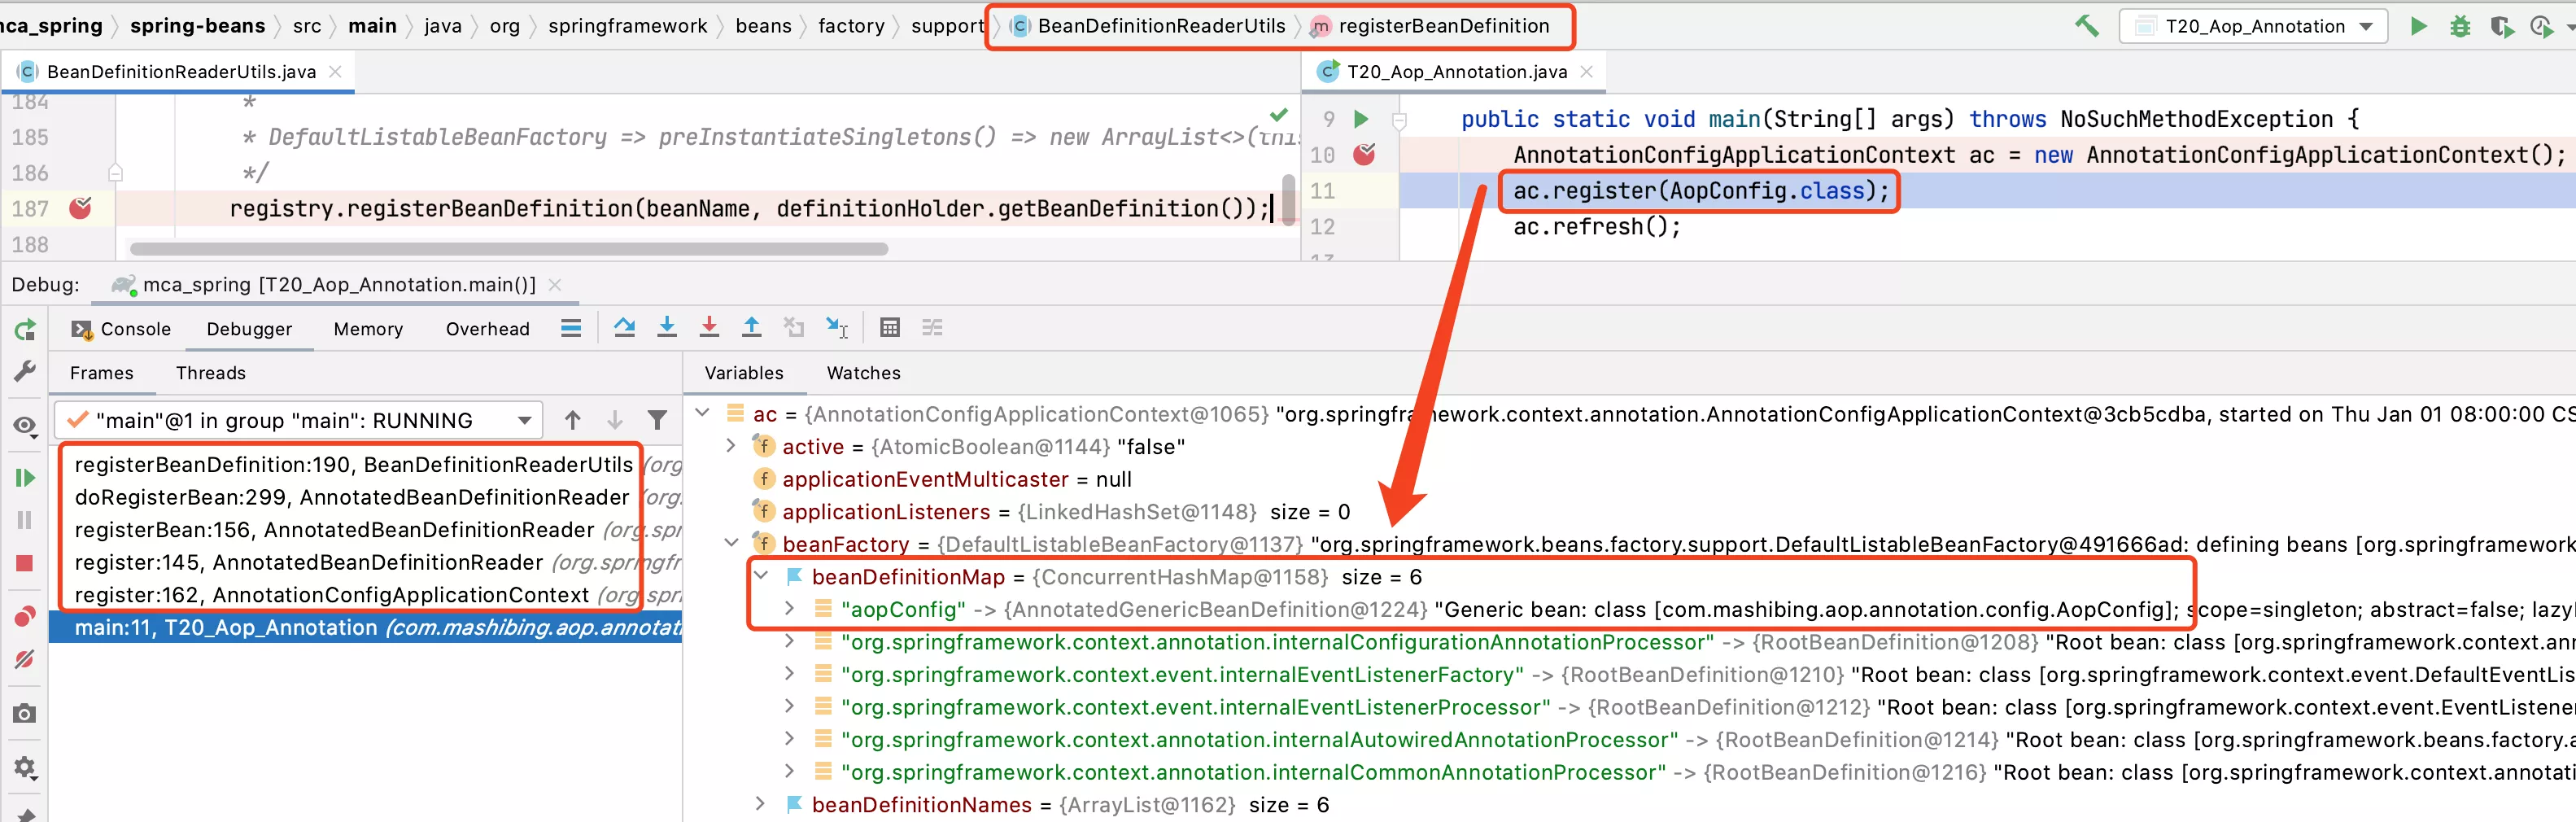Image resolution: width=2576 pixels, height=822 pixels.
Task: Select frame register:162 AnnotationConfigApplicationContext
Action: pos(366,595)
